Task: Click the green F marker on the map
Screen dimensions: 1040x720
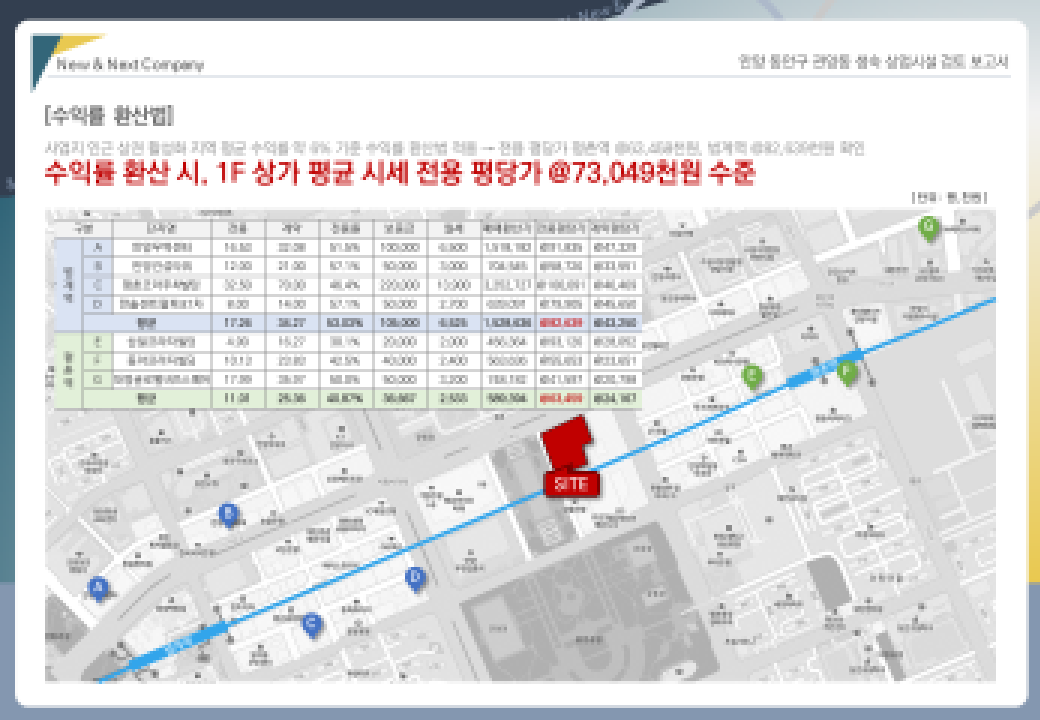Action: (x=847, y=373)
